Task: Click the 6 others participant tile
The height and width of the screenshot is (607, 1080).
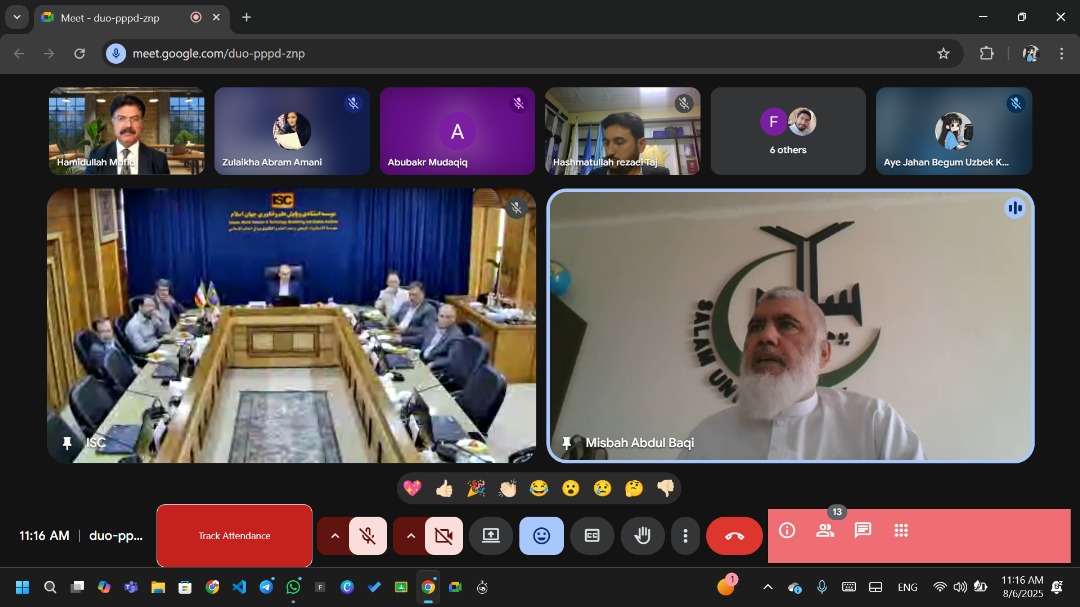Action: [788, 131]
